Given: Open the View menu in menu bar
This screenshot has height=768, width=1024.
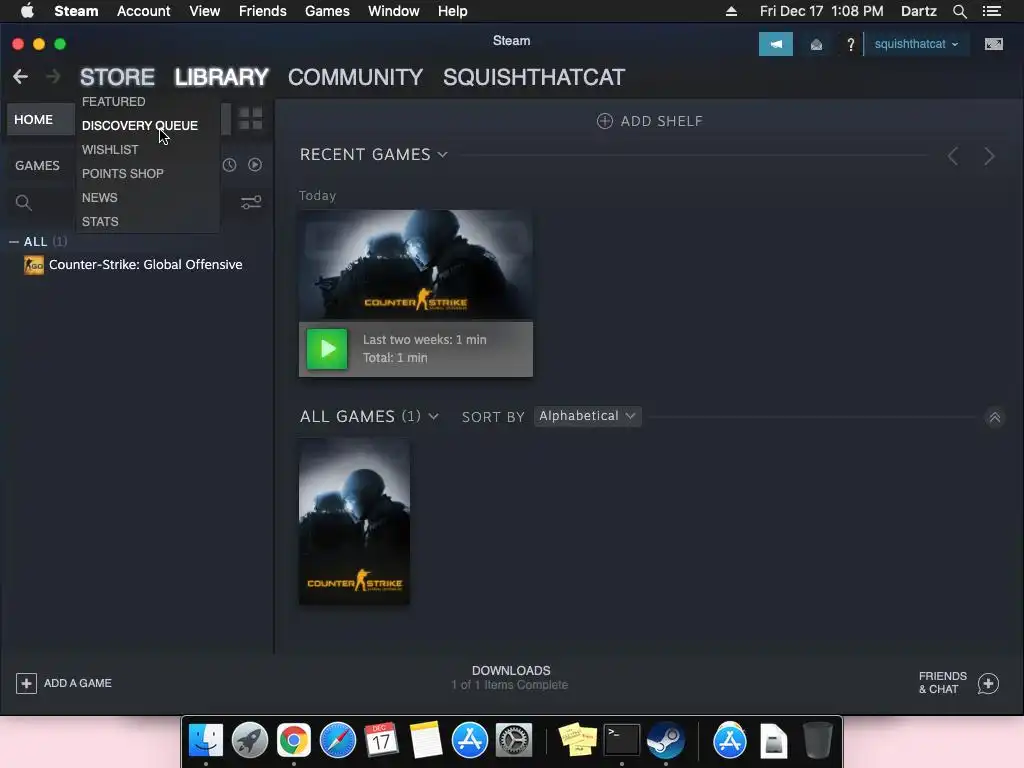Looking at the screenshot, I should coord(204,11).
